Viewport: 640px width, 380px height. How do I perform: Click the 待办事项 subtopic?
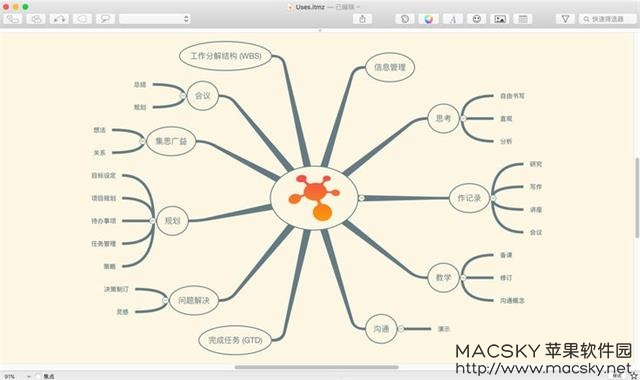104,221
